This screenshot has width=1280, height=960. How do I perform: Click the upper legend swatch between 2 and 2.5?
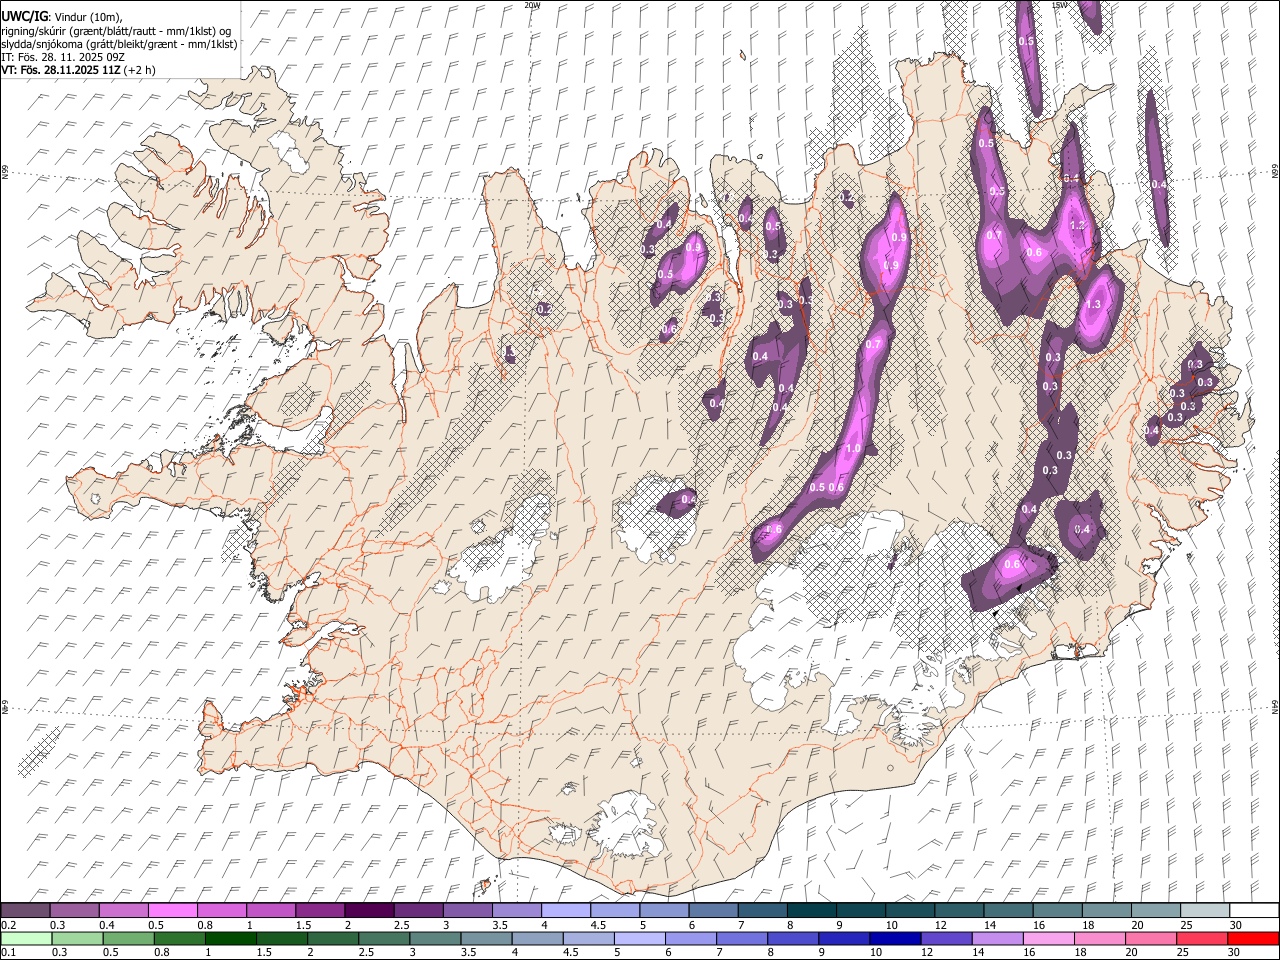coord(369,910)
